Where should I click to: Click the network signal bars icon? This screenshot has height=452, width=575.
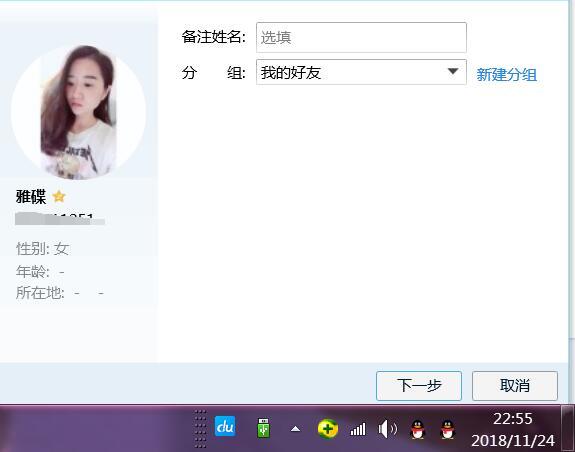pyautogui.click(x=358, y=429)
